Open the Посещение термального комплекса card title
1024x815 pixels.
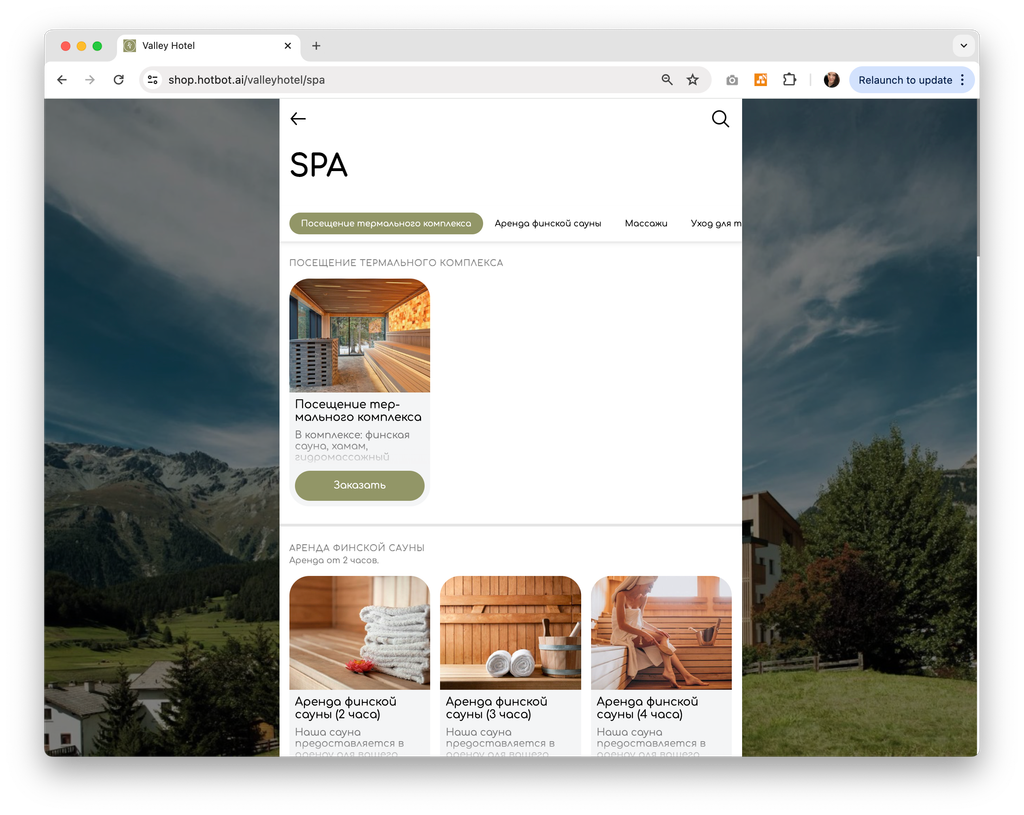(x=358, y=410)
